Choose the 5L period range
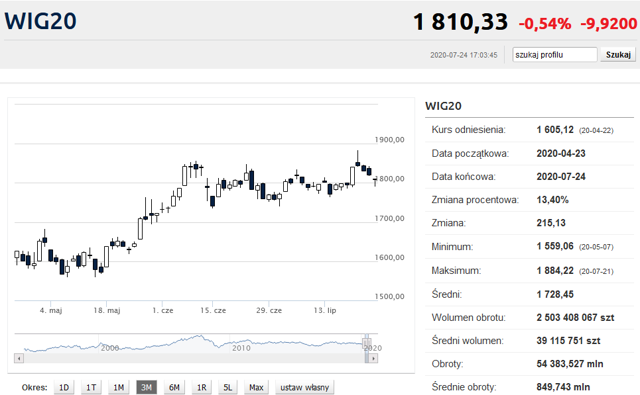The height and width of the screenshot is (395, 640). click(x=228, y=387)
